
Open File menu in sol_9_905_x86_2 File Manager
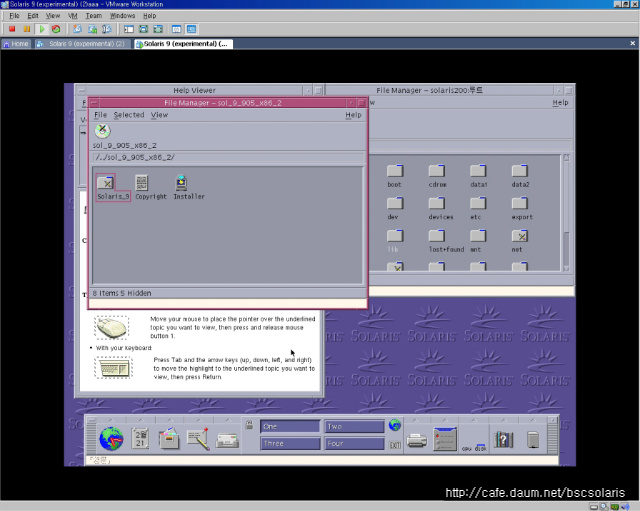pyautogui.click(x=100, y=115)
